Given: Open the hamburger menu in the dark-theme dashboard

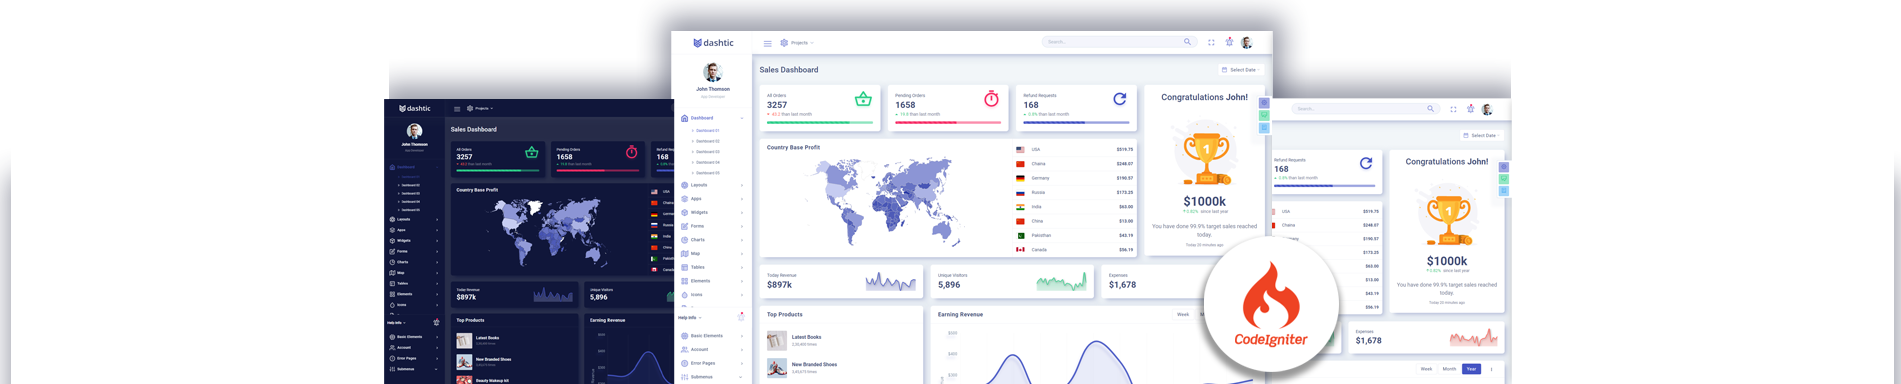Looking at the screenshot, I should [x=457, y=108].
